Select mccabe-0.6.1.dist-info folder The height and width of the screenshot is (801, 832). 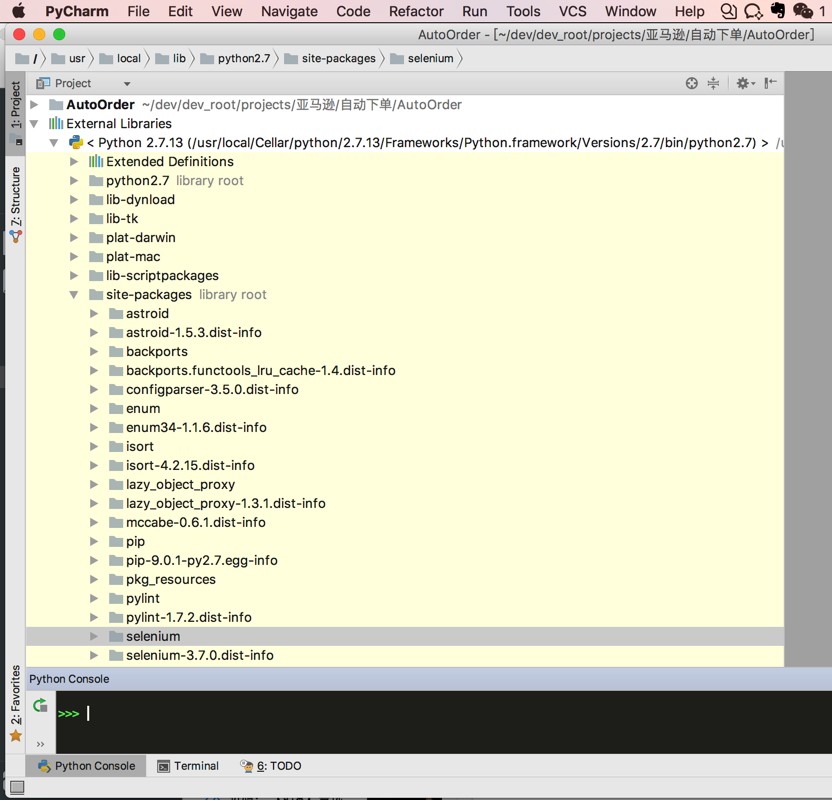[196, 523]
